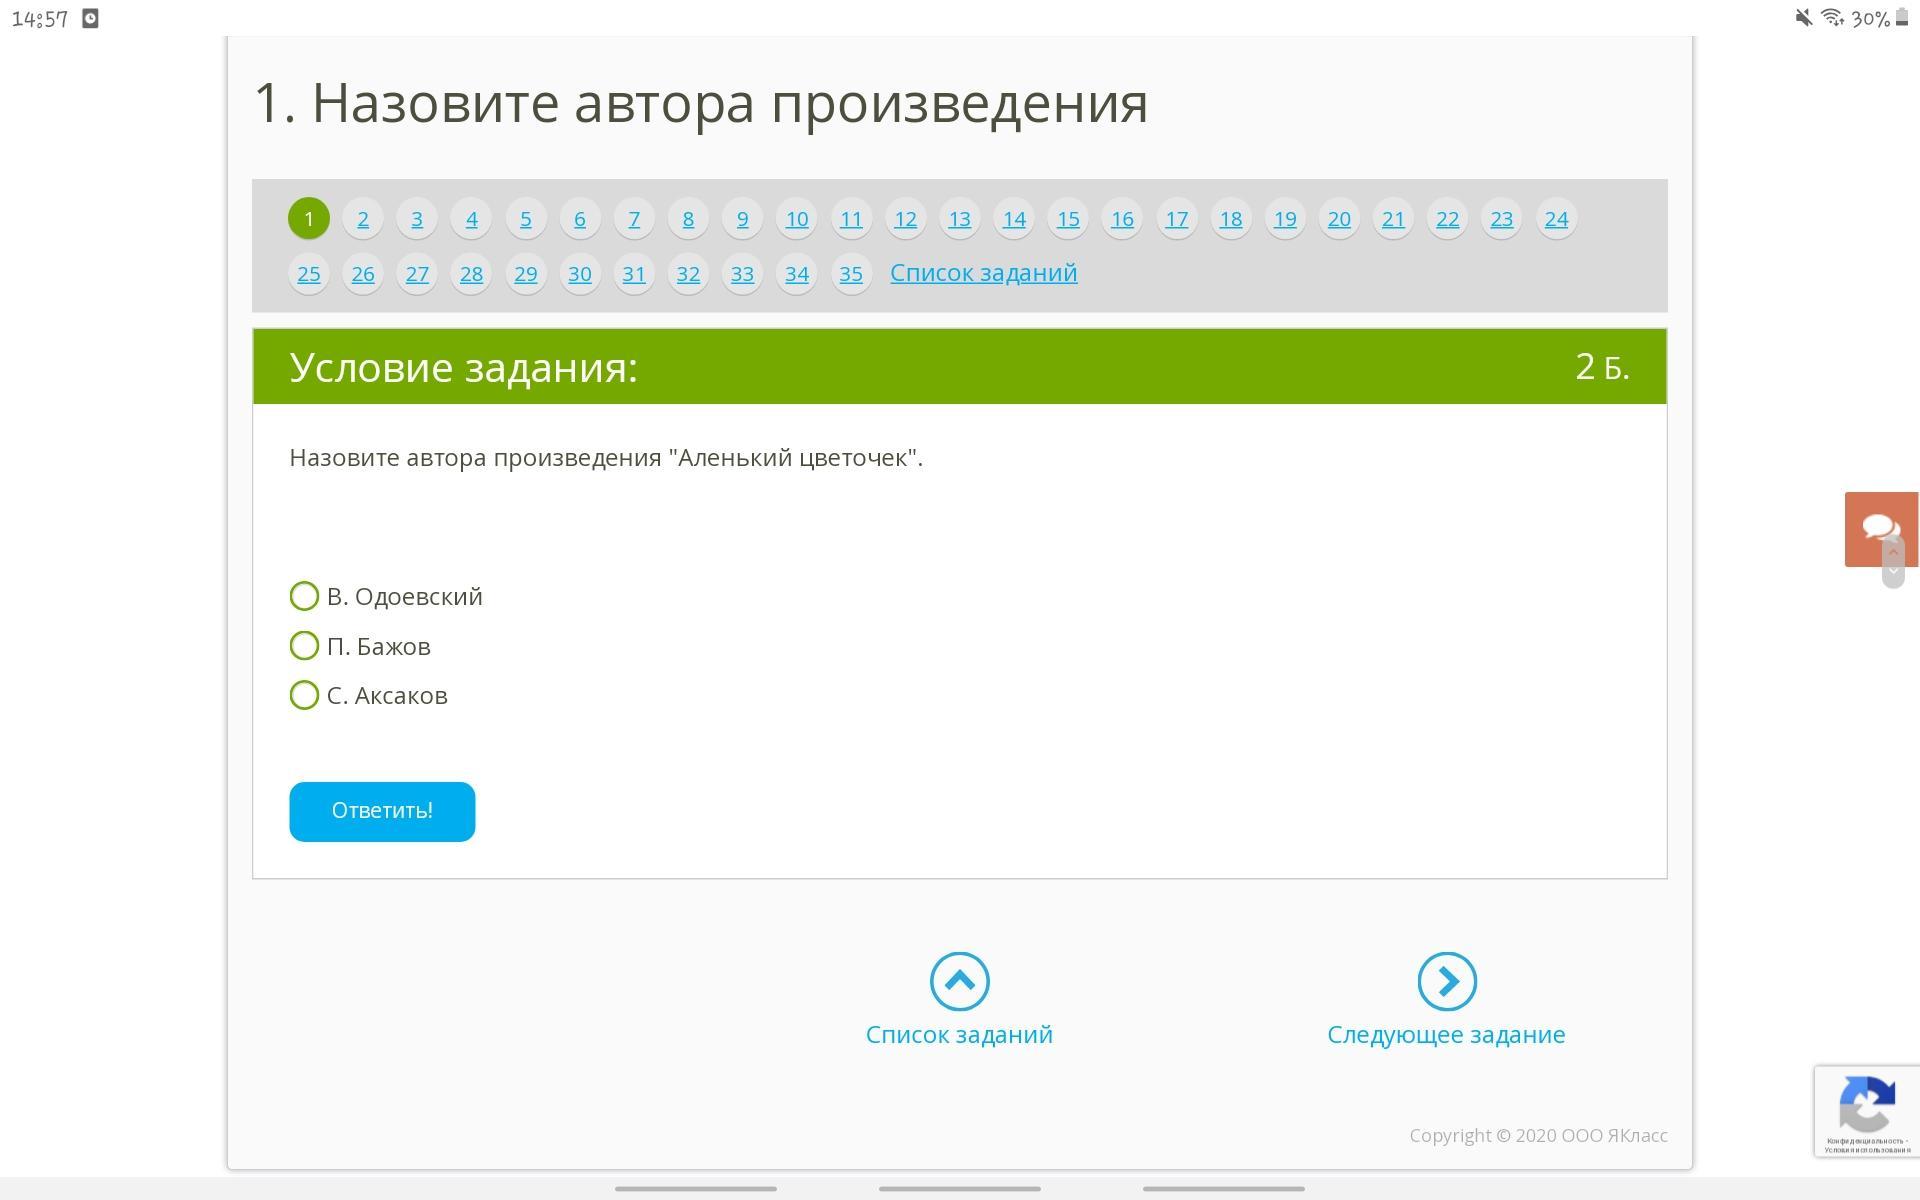Select the answer П. Бажов
Viewport: 1920px width, 1200px height.
pos(304,646)
